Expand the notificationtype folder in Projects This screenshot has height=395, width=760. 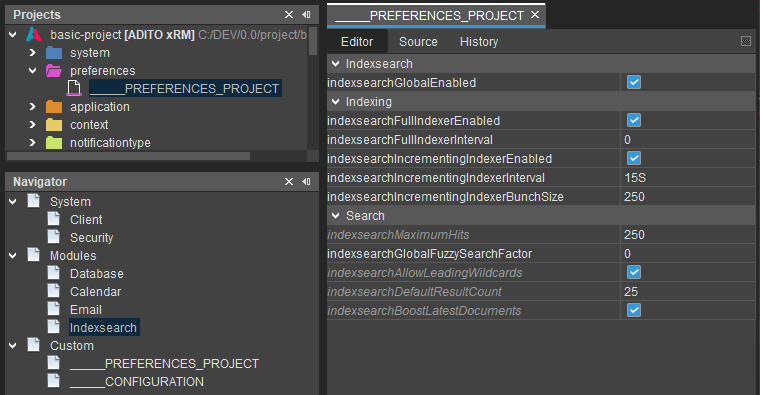[x=32, y=142]
